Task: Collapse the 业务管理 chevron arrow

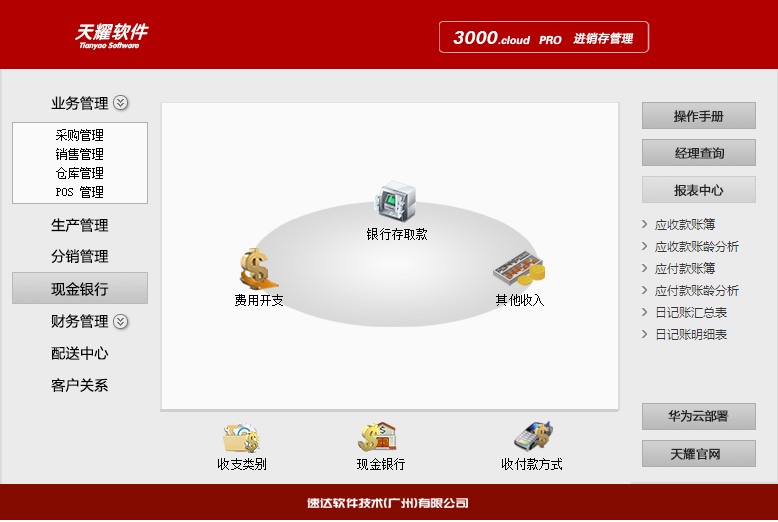Action: click(121, 102)
